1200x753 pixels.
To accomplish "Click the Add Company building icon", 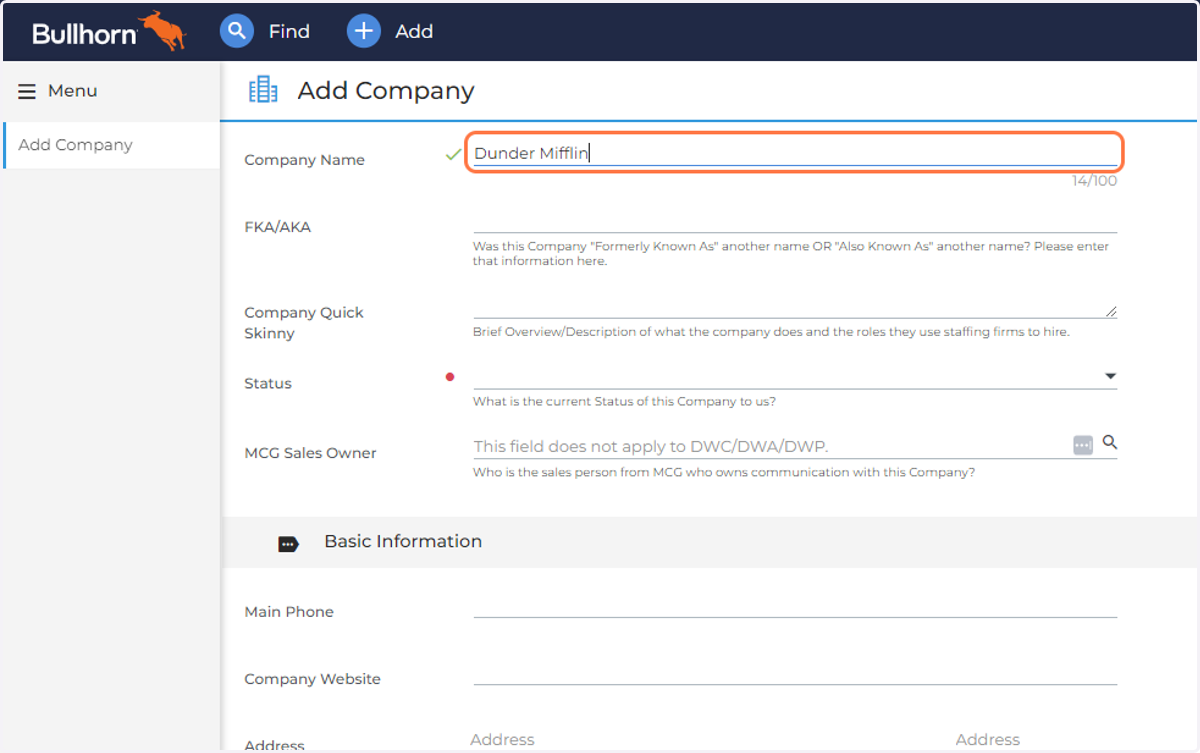I will [x=263, y=90].
